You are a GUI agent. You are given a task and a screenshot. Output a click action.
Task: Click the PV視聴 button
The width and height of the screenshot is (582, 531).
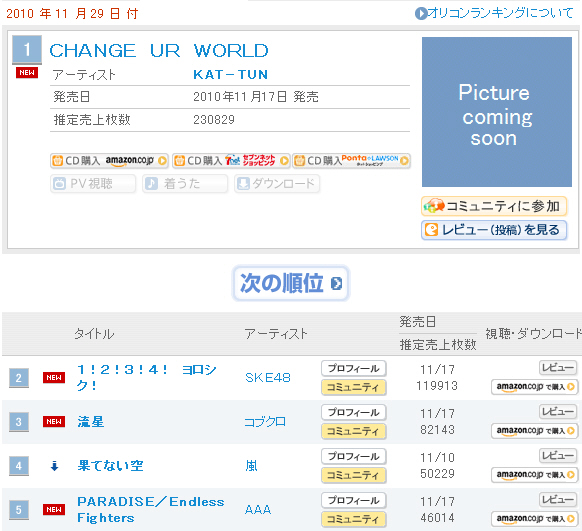[93, 184]
